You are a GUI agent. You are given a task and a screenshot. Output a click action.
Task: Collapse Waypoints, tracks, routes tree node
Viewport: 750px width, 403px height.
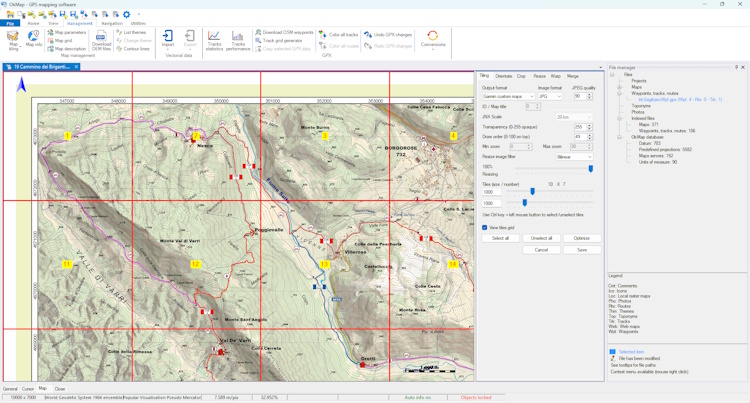(x=619, y=93)
